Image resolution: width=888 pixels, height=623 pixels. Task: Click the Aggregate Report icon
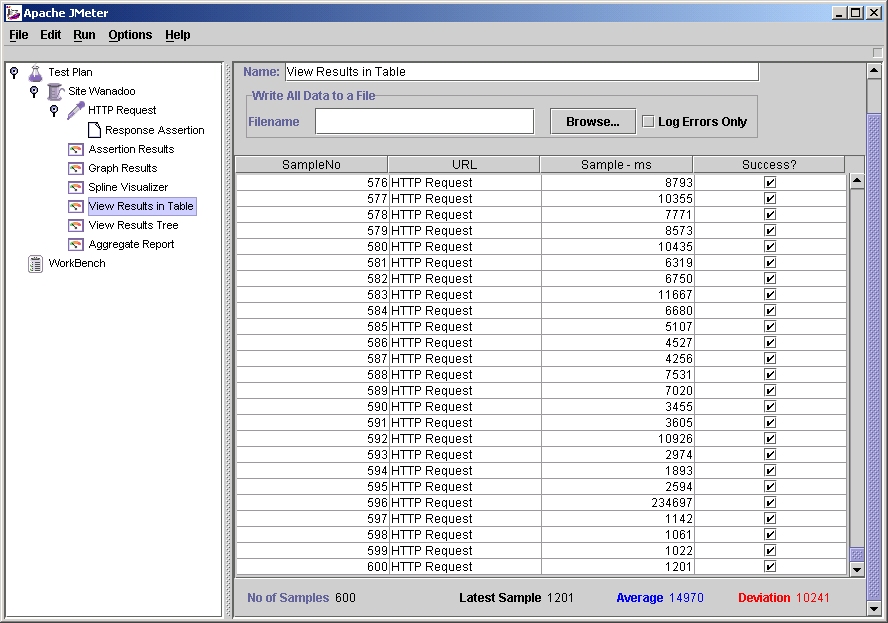click(x=76, y=244)
